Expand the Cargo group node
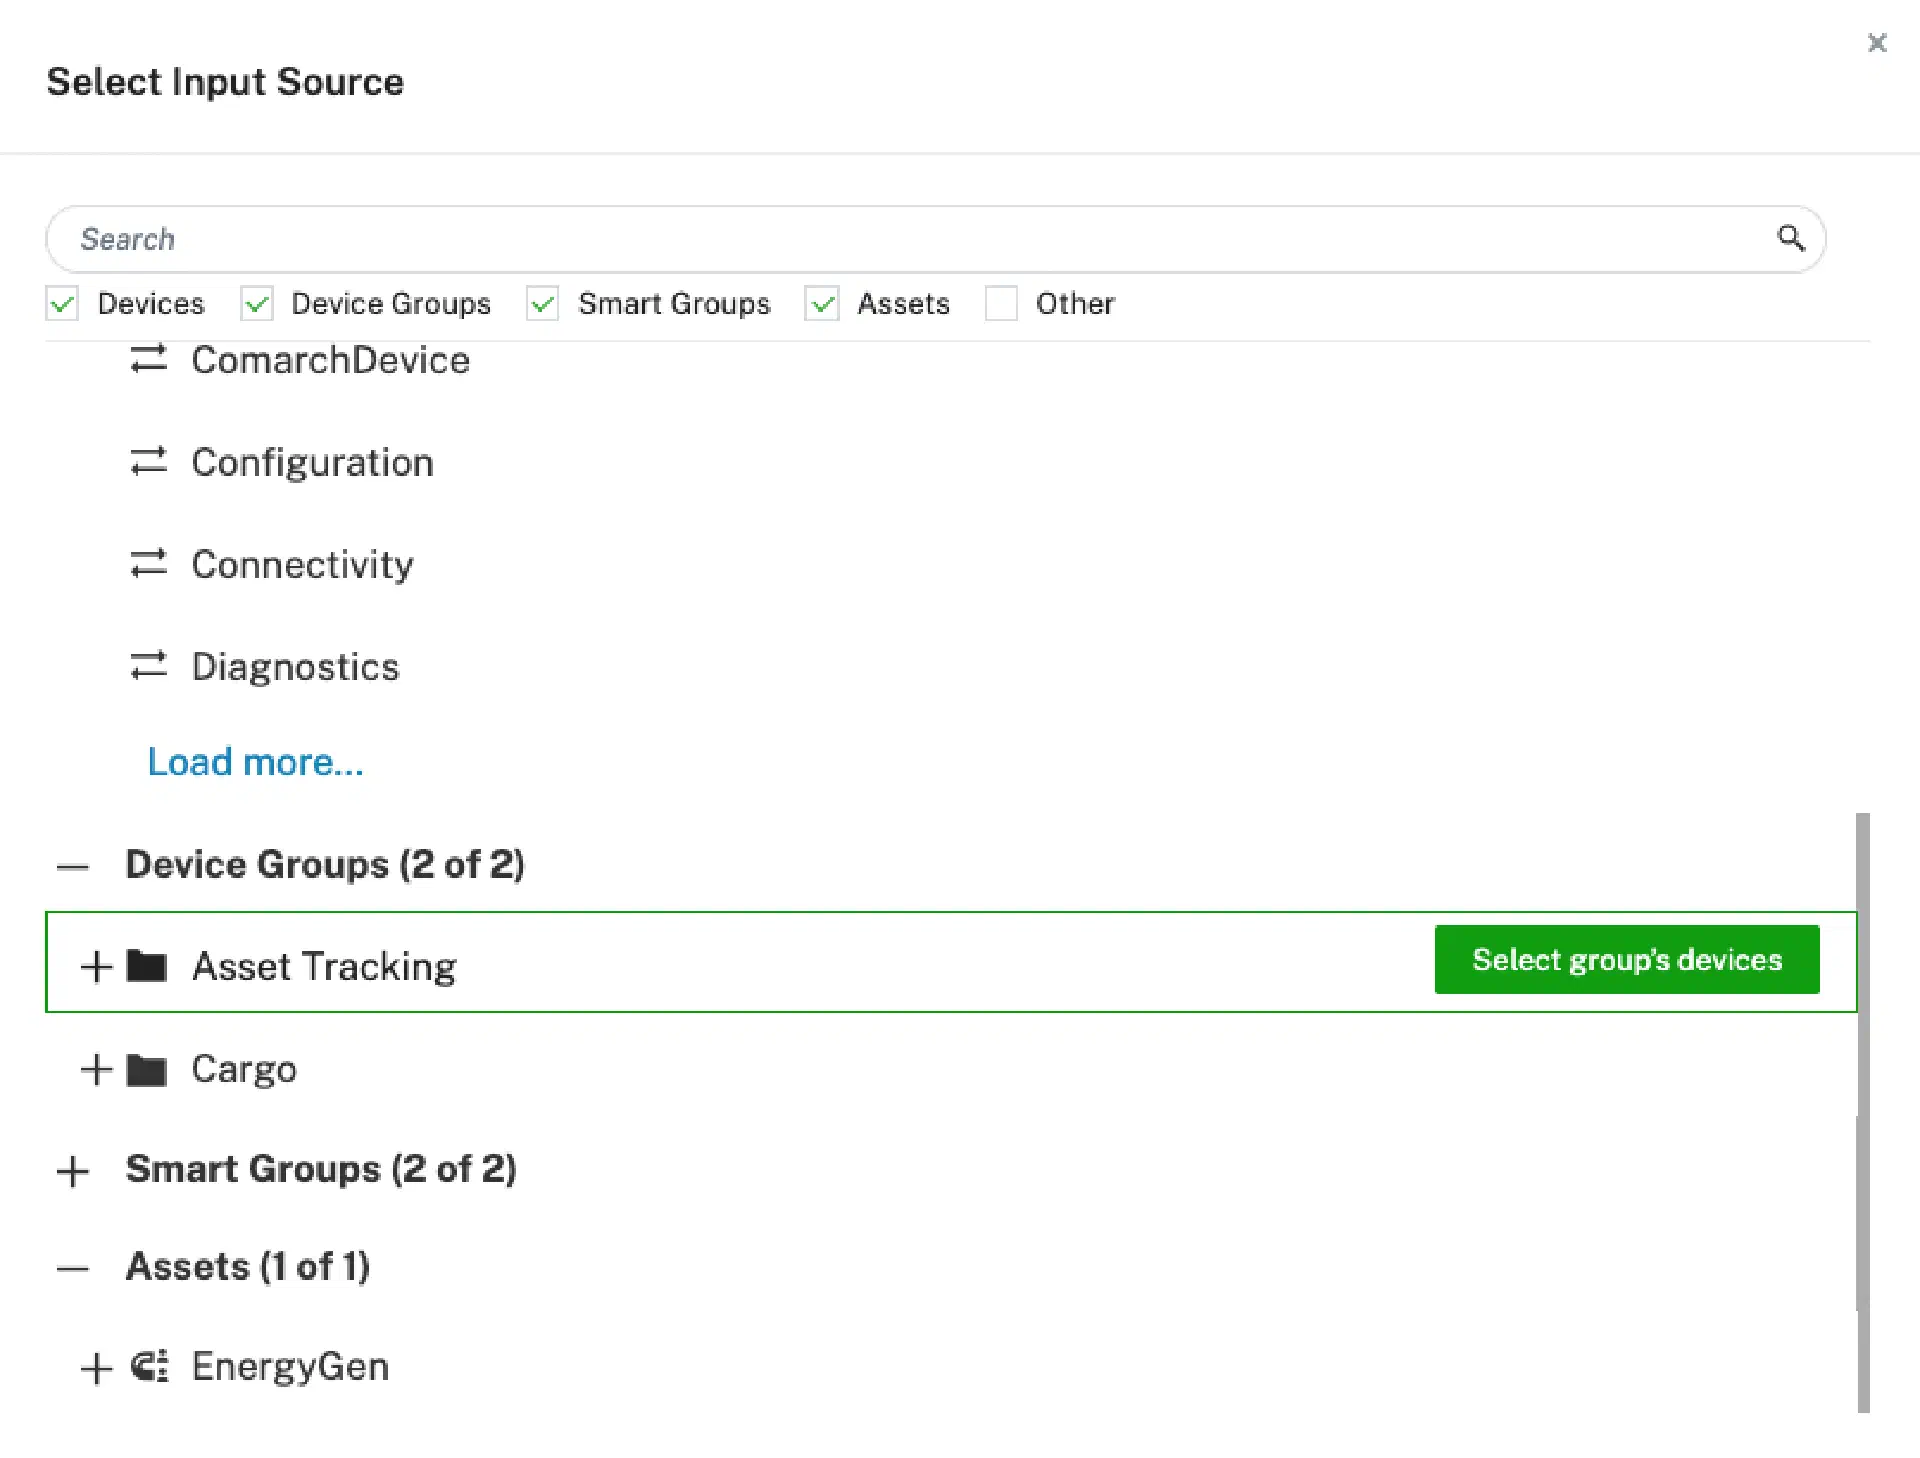Screen dimensions: 1920x1458 point(96,1069)
